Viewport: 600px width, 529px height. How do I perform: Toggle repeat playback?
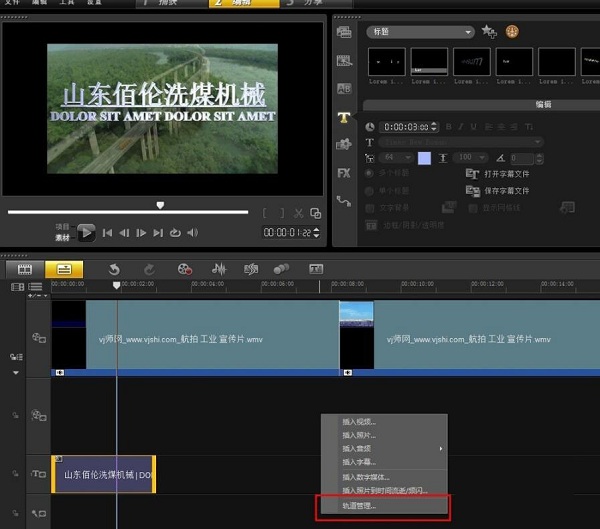pos(175,233)
